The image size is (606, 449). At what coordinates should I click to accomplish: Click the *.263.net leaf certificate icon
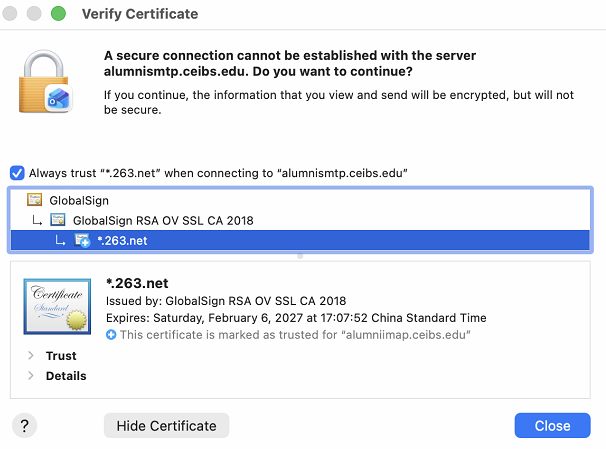click(x=83, y=240)
